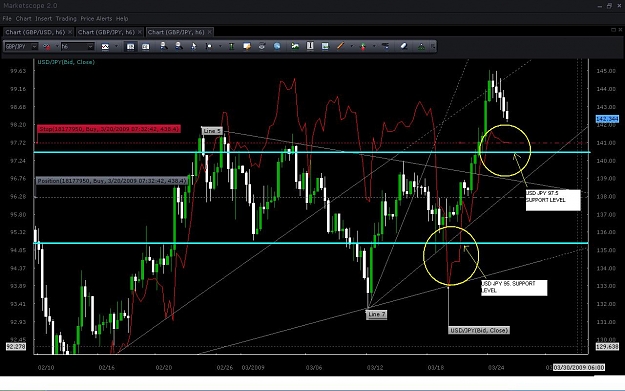Click the red and green arrow icon
The width and height of the screenshot is (625, 391).
[x=363, y=46]
